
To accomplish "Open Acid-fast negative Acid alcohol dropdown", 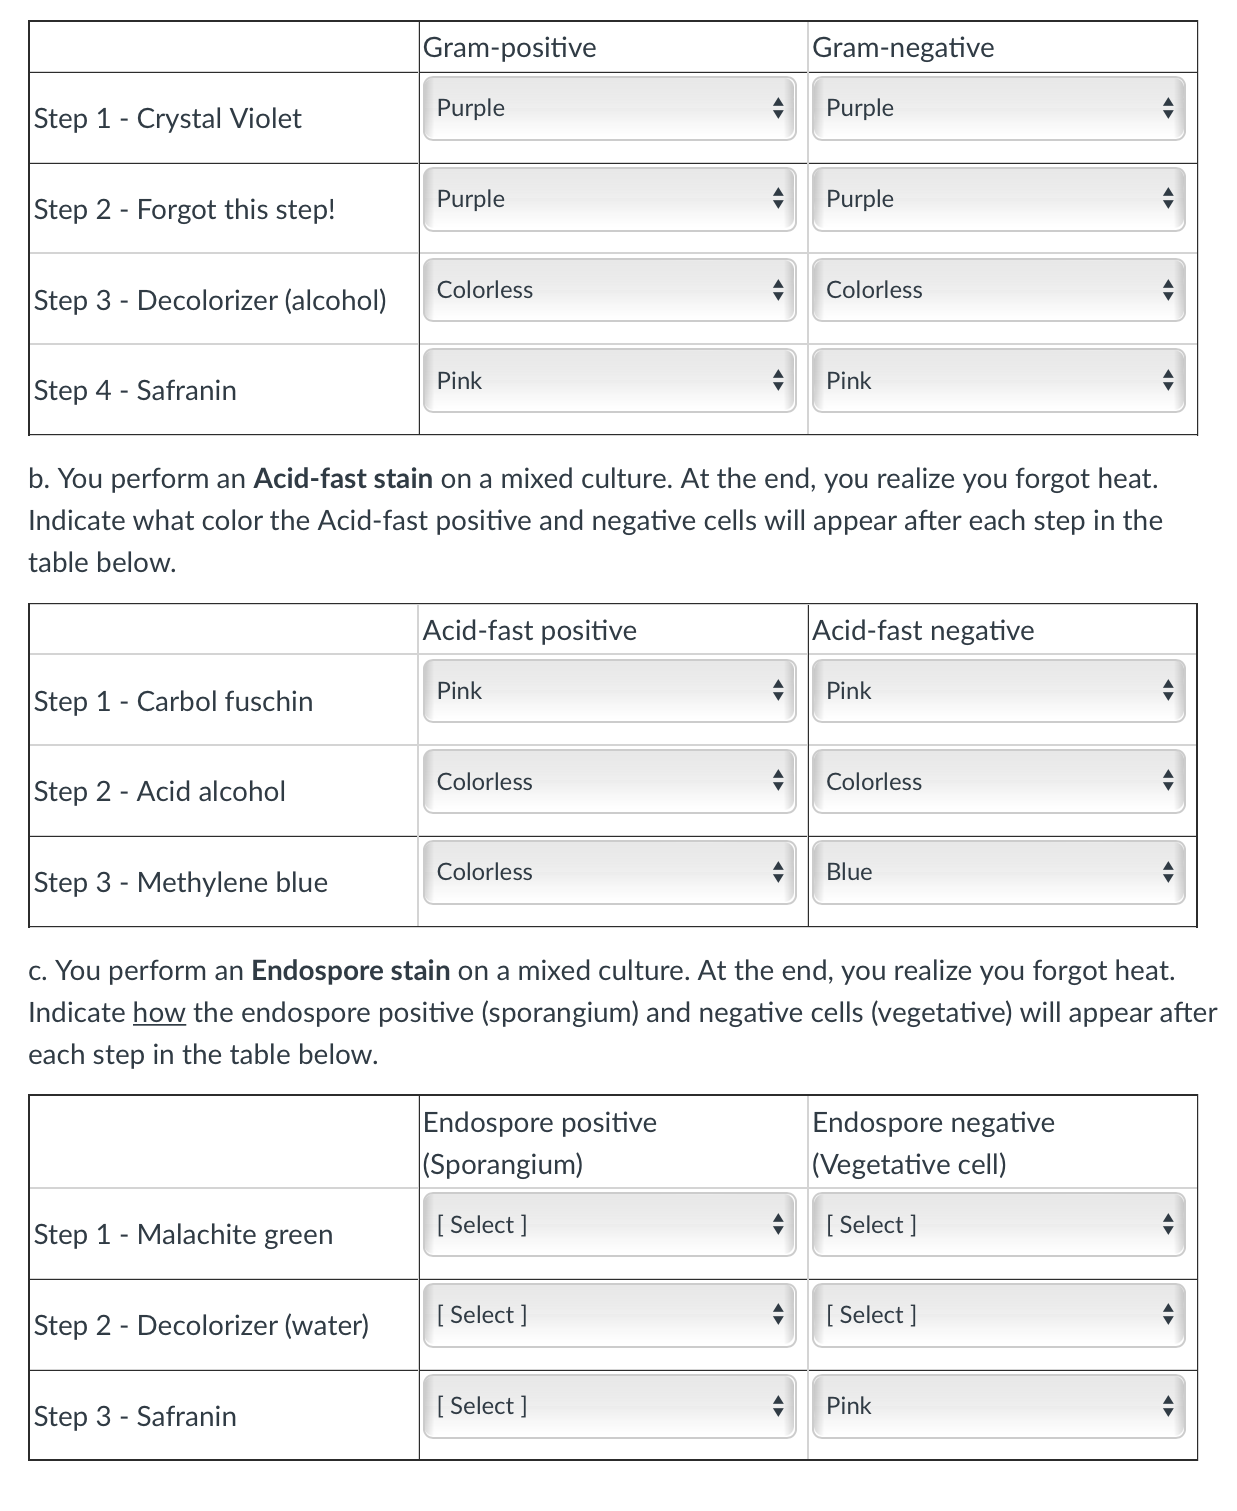I will click(998, 782).
